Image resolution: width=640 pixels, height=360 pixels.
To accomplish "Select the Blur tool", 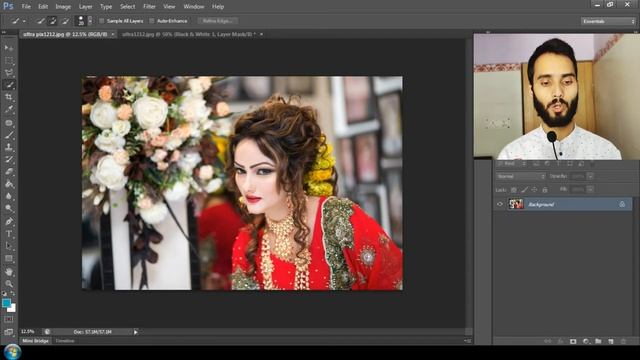I will click(x=9, y=196).
